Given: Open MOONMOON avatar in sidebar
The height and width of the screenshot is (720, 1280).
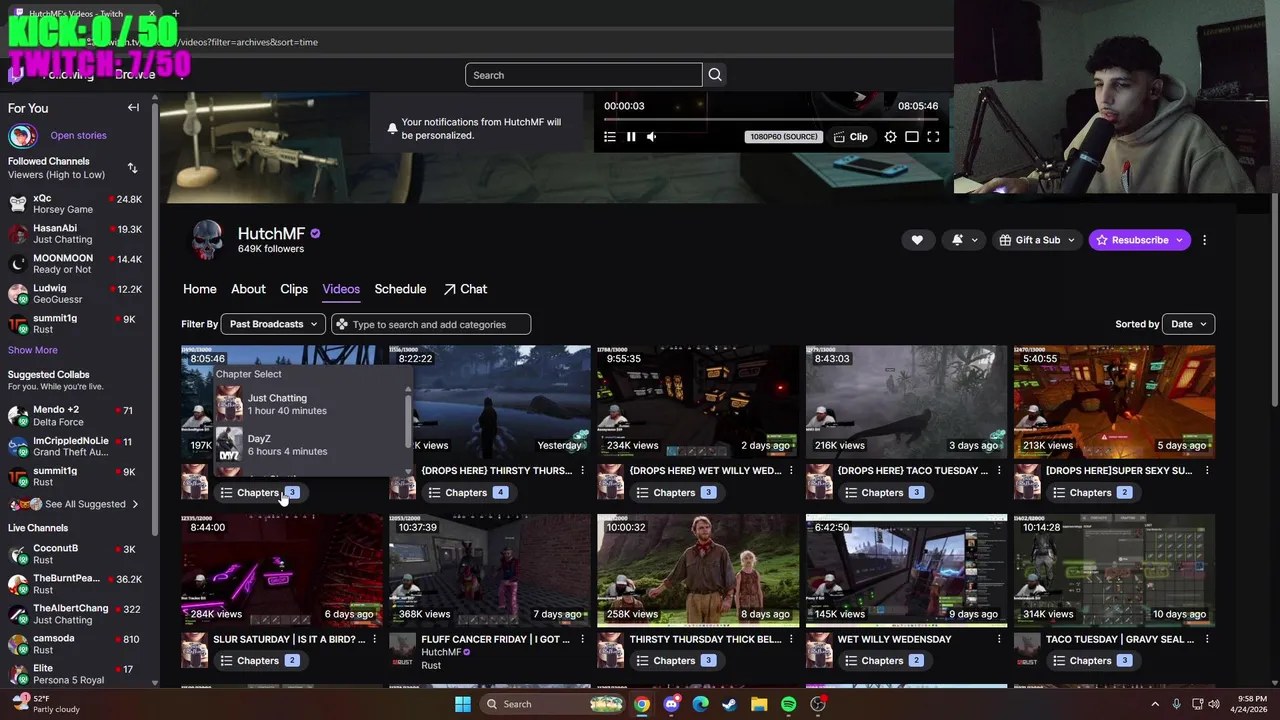Looking at the screenshot, I should (x=18, y=264).
